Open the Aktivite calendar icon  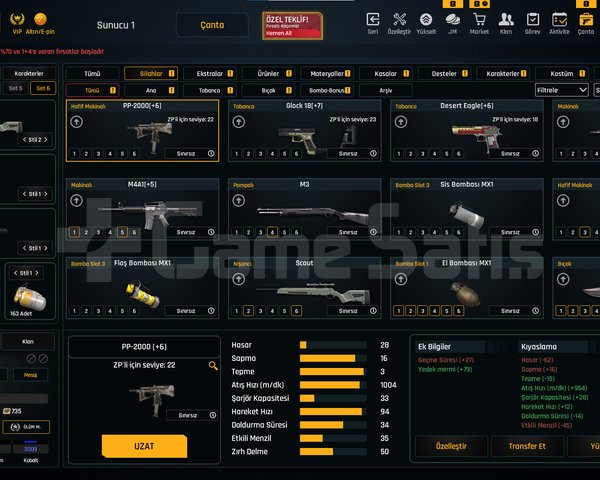click(x=559, y=20)
